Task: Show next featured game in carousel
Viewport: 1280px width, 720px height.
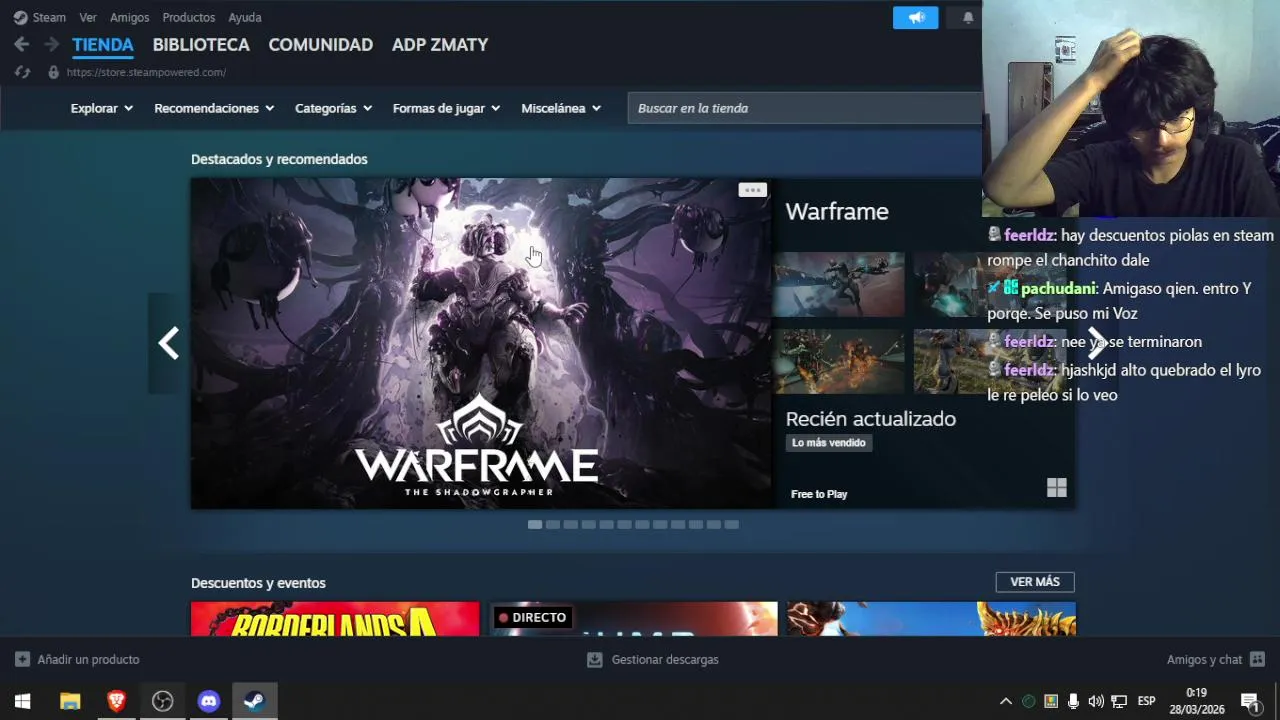Action: (x=1096, y=343)
